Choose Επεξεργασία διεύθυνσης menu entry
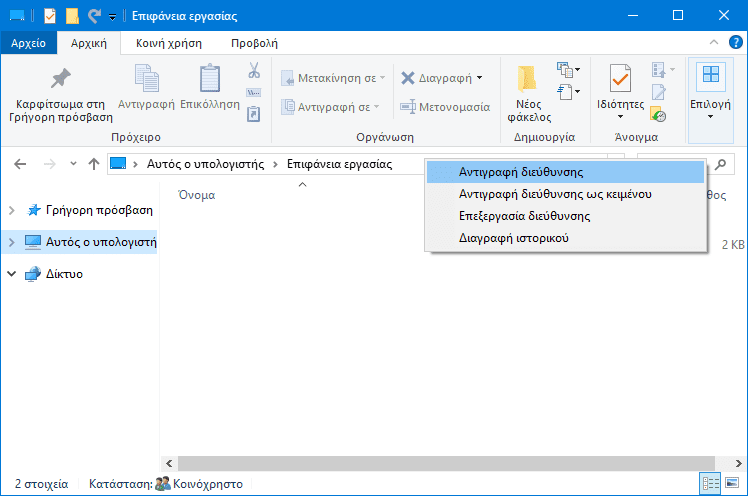The width and height of the screenshot is (748, 496). pyautogui.click(x=565, y=216)
